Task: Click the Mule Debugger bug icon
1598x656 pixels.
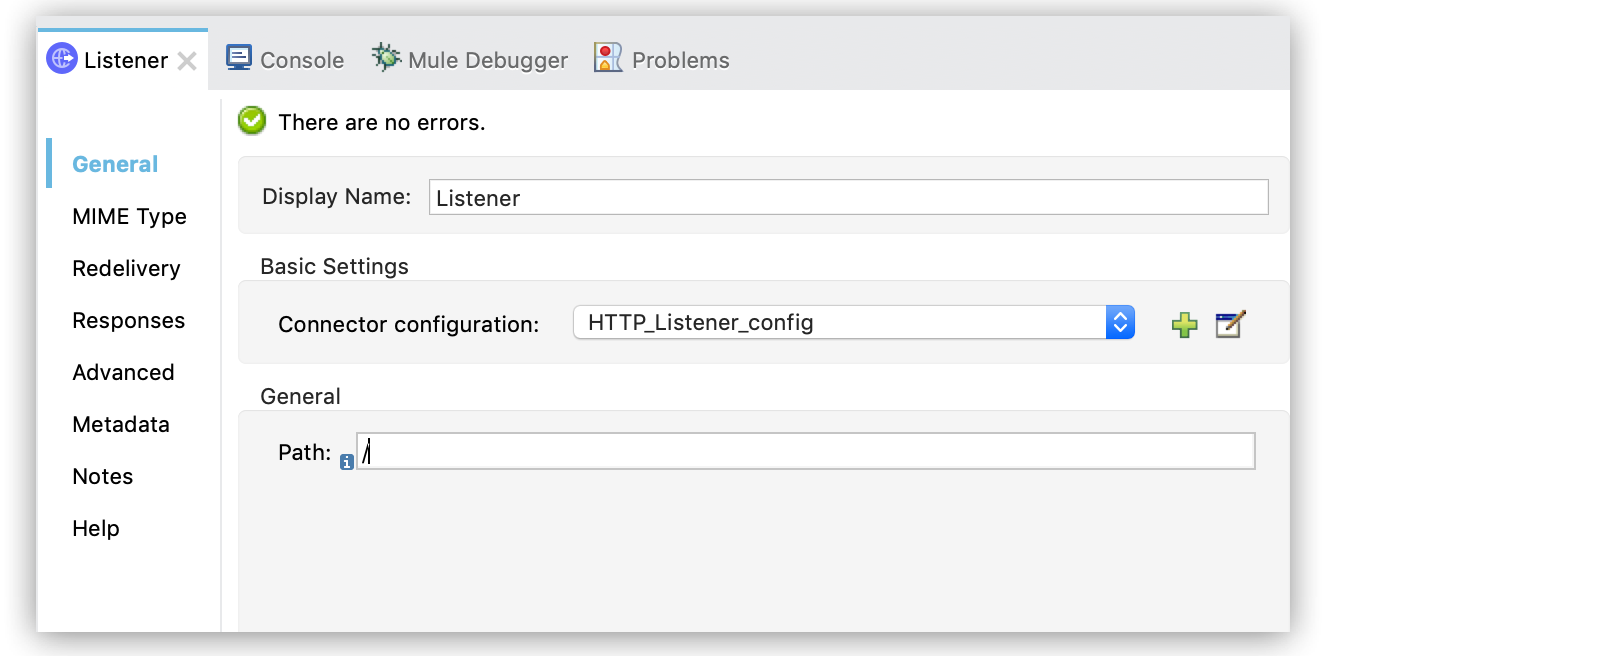Action: coord(386,58)
